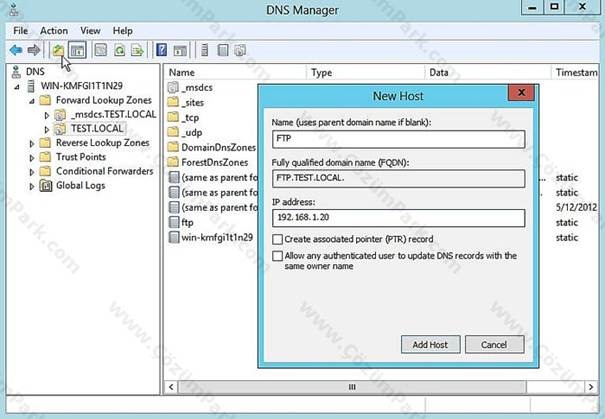Click the Properties toolbar icon
Viewport: 605px width, 419px height.
coord(101,50)
